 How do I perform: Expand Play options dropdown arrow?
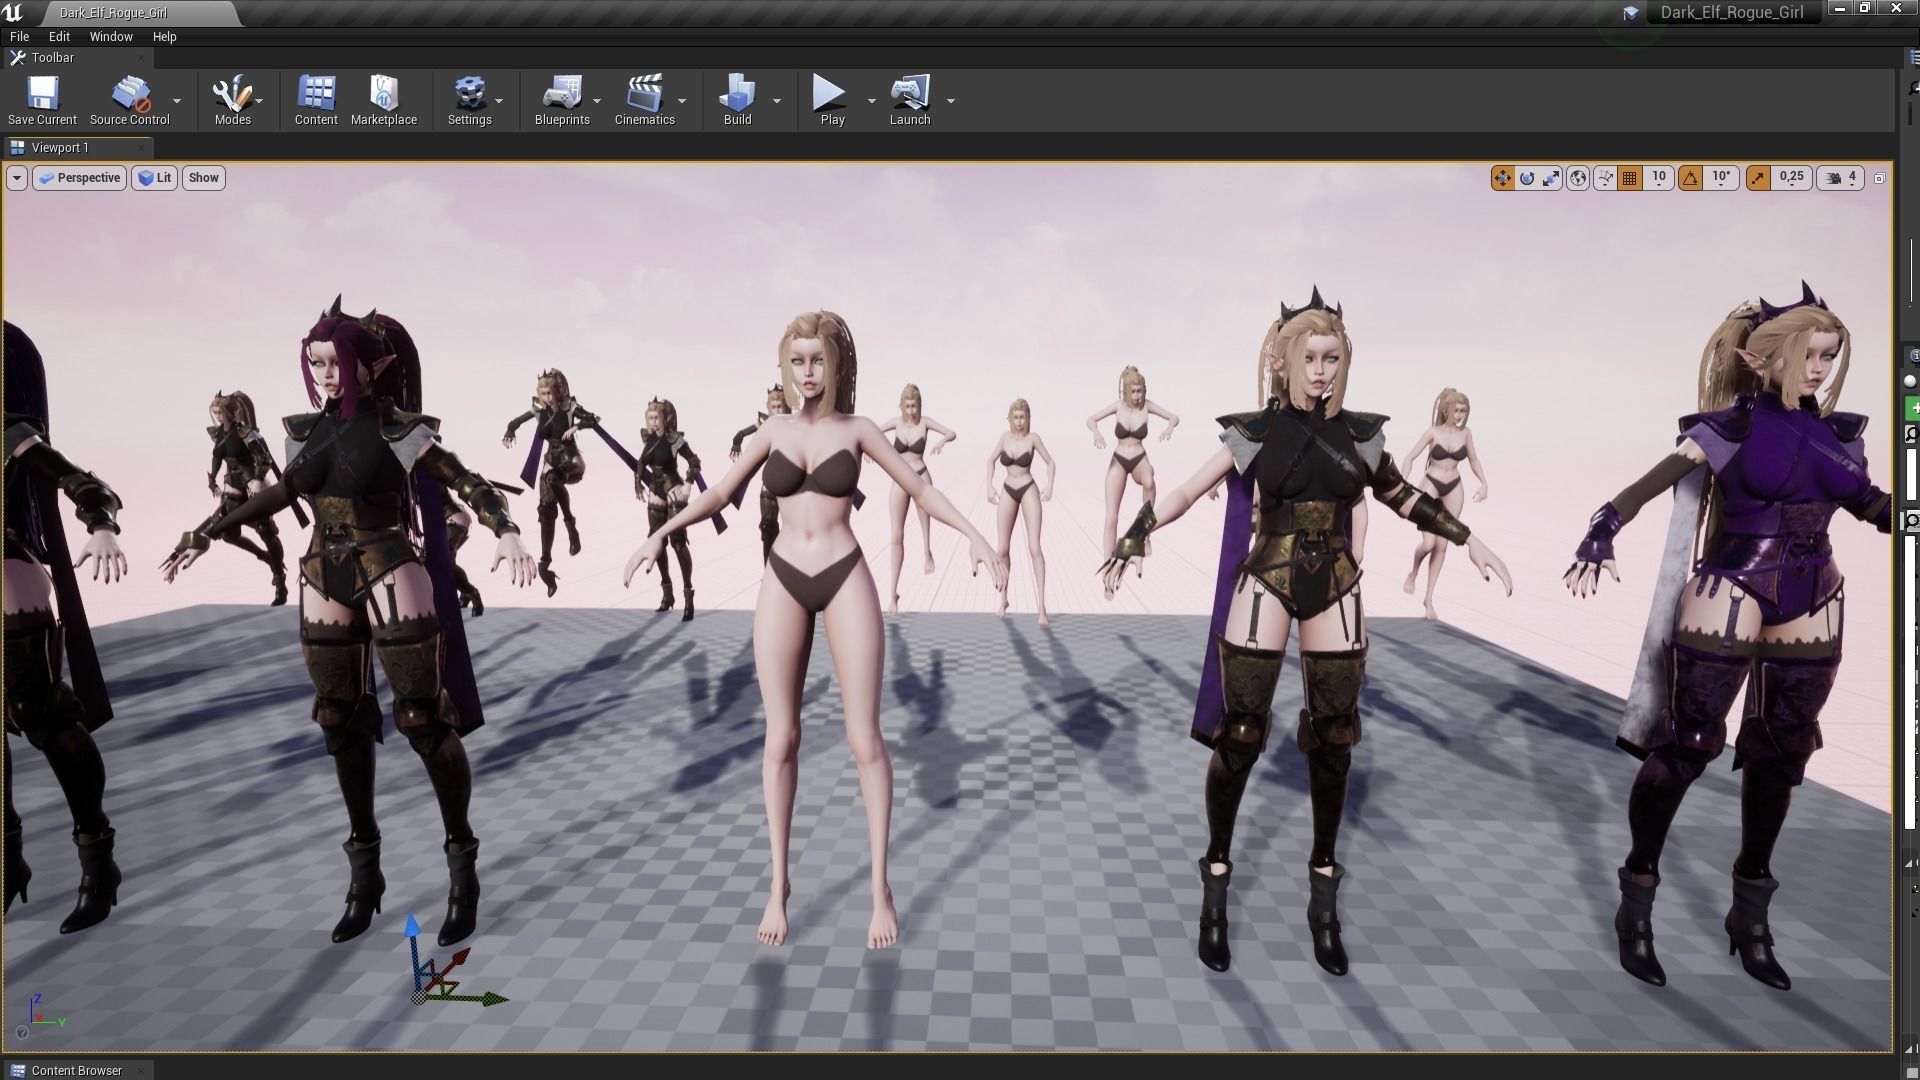click(x=871, y=101)
